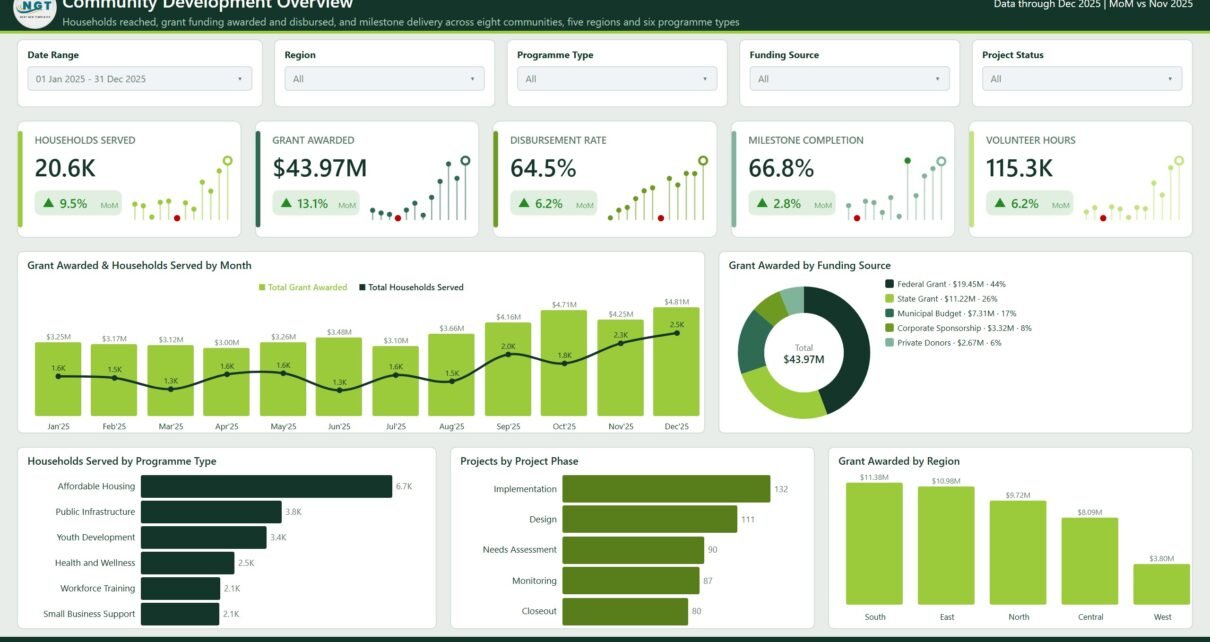Select the Affordable Housing bar

[x=266, y=486]
